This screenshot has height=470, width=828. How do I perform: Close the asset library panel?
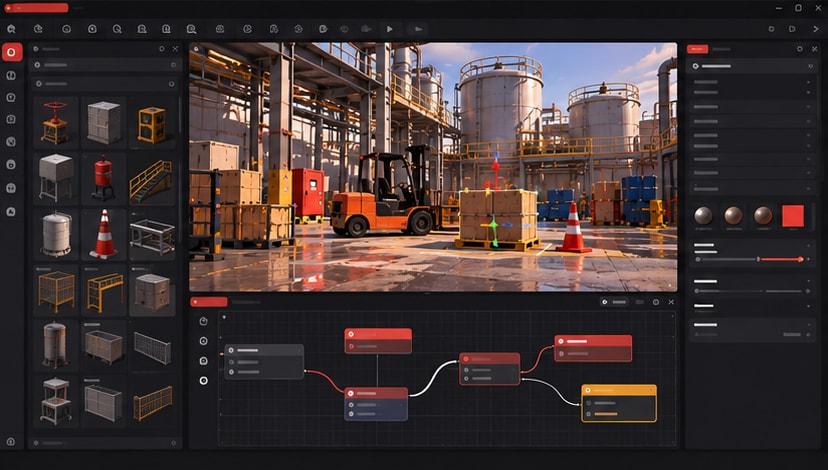(175, 49)
